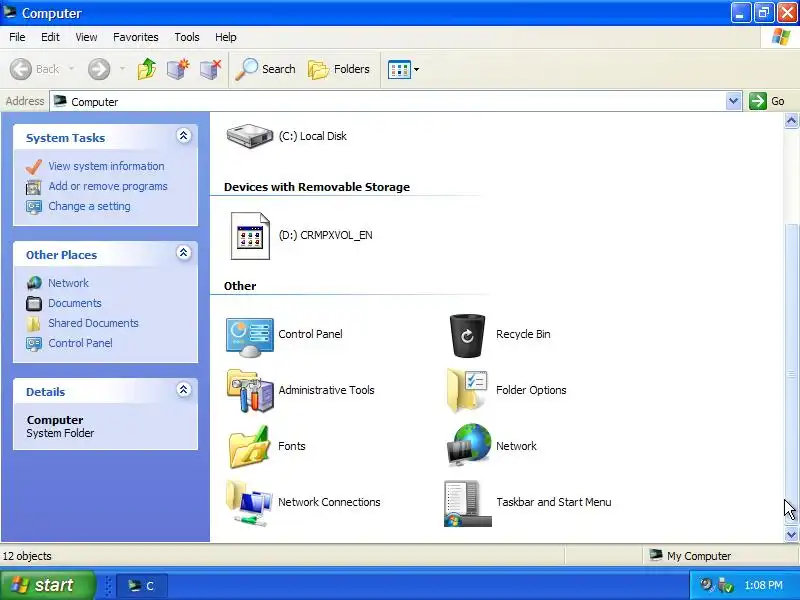Click the 'Devices with Removable Storage' heading
Screen dimensions: 800x600
(x=317, y=187)
